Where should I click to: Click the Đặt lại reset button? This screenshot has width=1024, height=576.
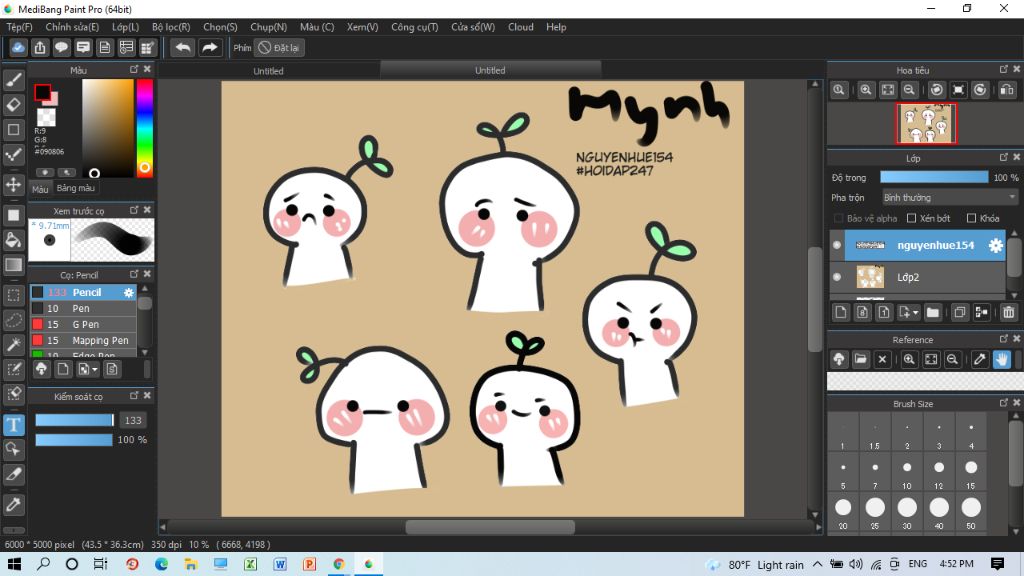(280, 48)
